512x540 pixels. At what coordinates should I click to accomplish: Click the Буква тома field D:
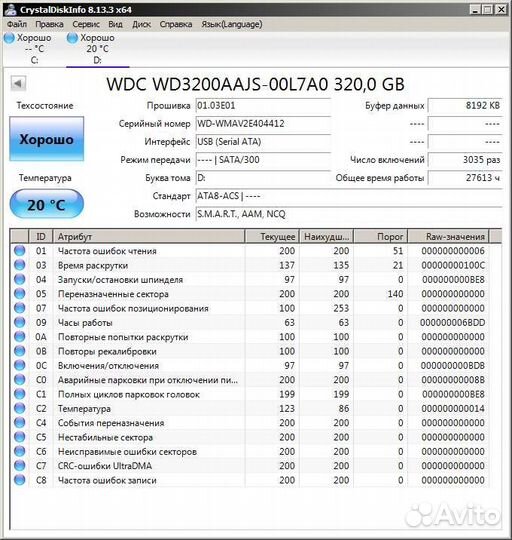[x=263, y=178]
